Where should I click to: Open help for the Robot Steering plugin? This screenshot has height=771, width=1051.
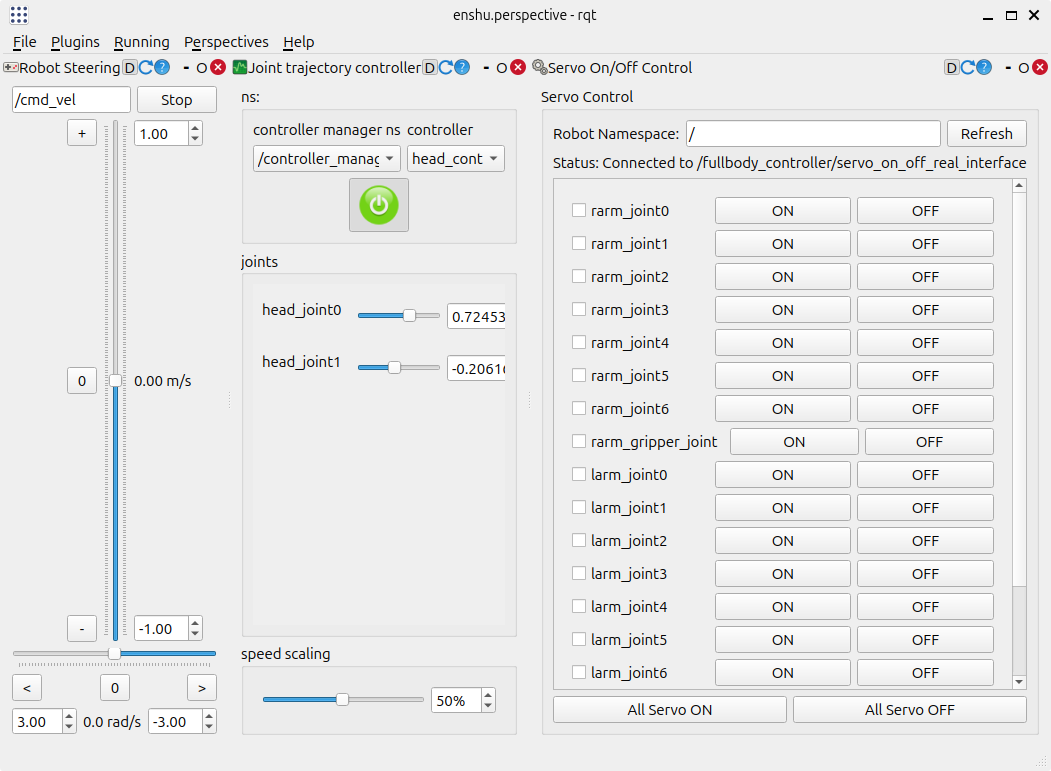(x=162, y=68)
